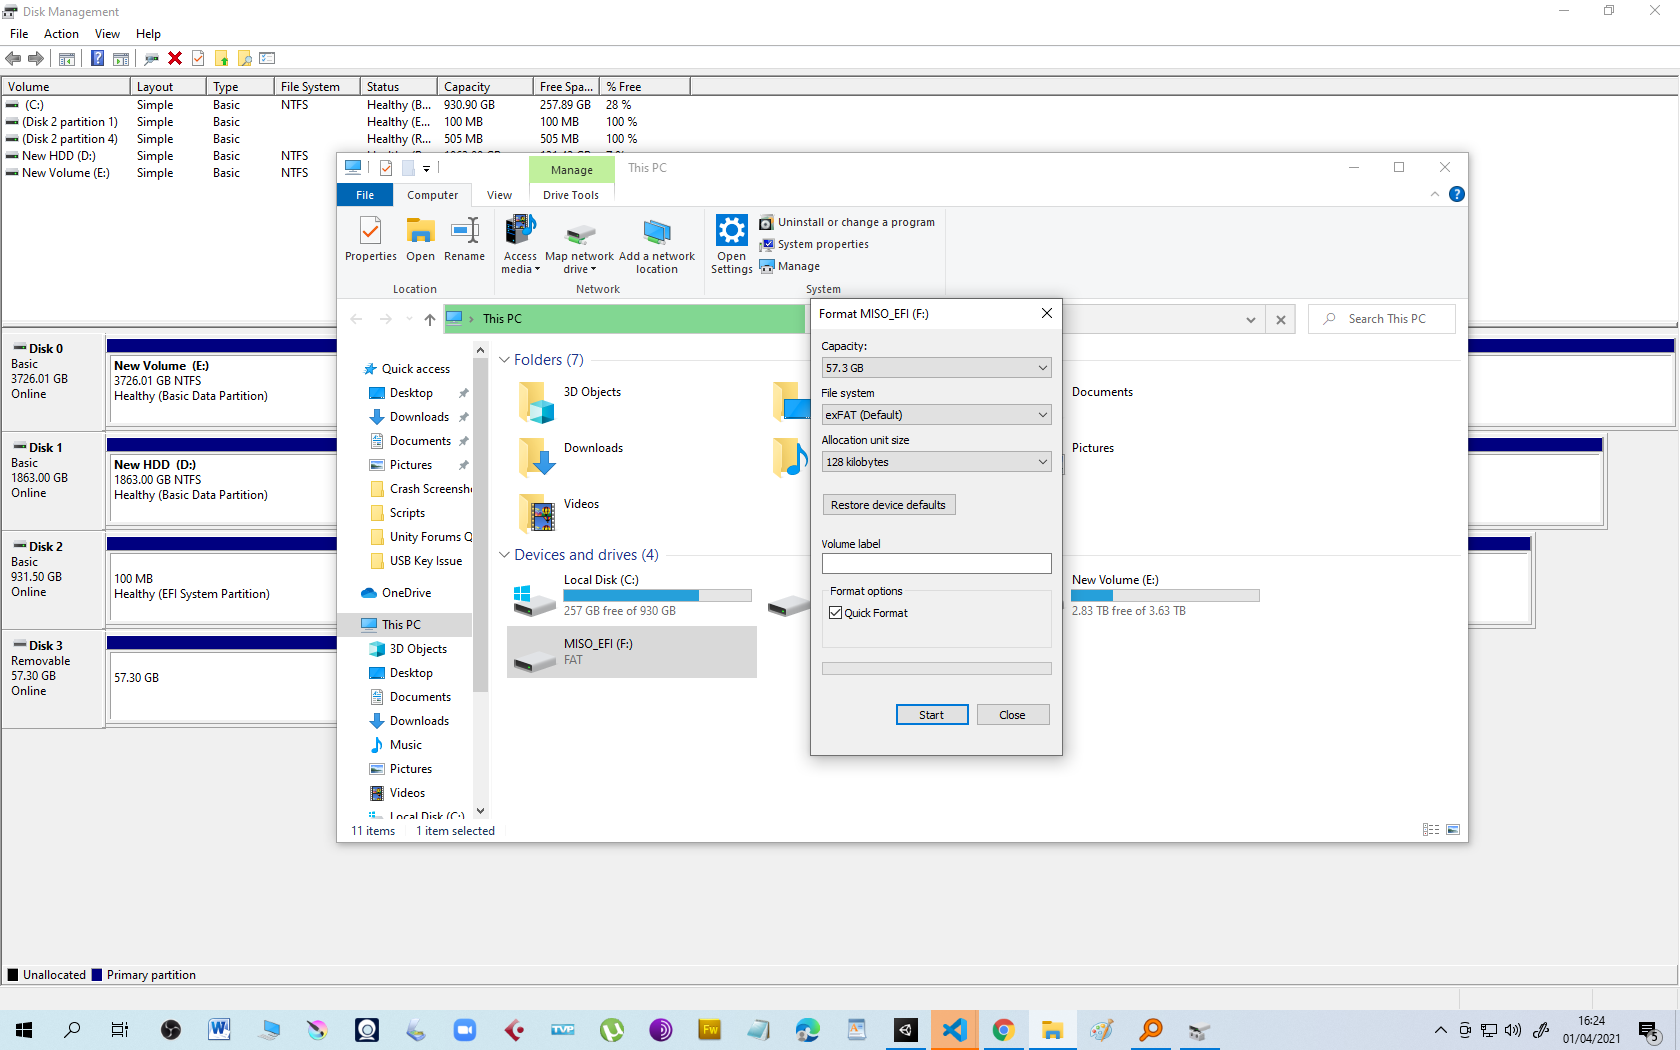
Task: Click the Up arrow in File Explorer navigation
Action: (x=430, y=319)
